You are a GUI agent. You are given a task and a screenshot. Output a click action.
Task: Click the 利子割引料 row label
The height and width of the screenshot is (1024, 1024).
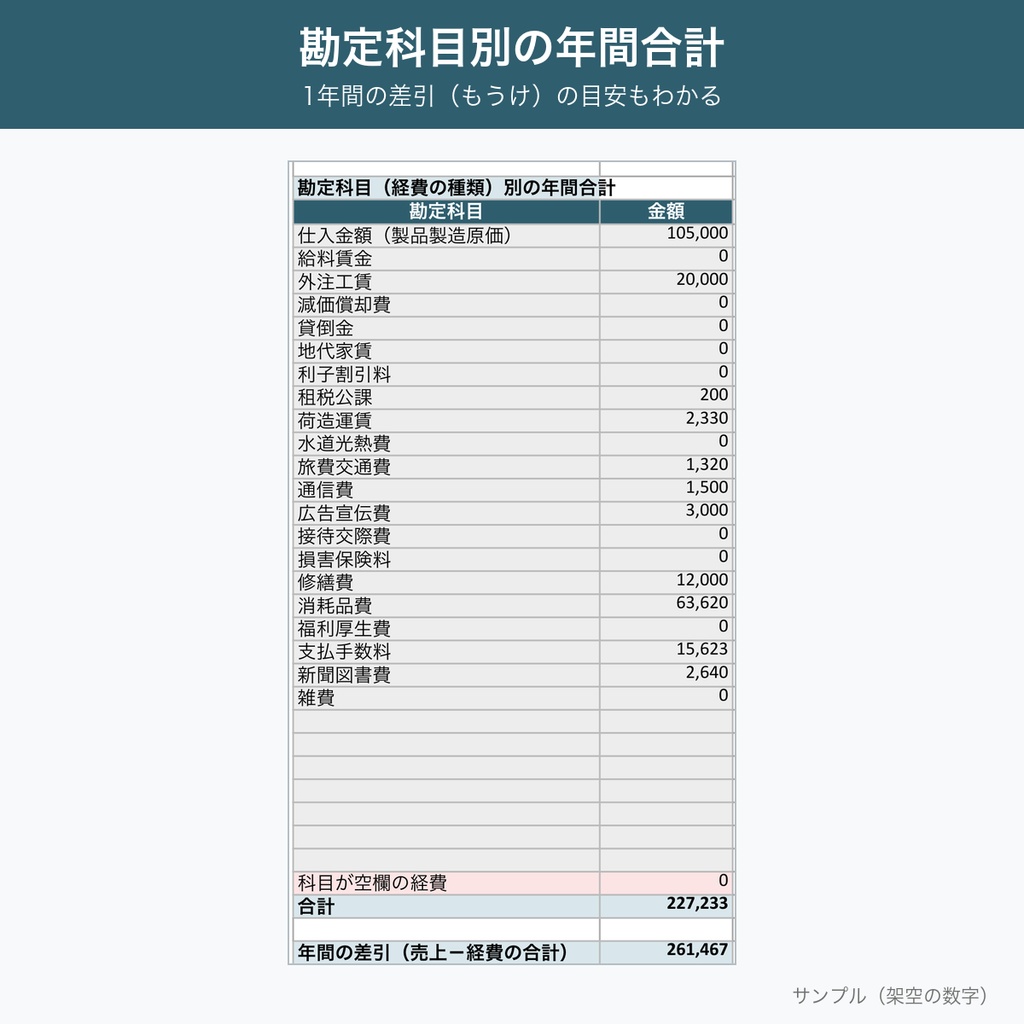(344, 374)
